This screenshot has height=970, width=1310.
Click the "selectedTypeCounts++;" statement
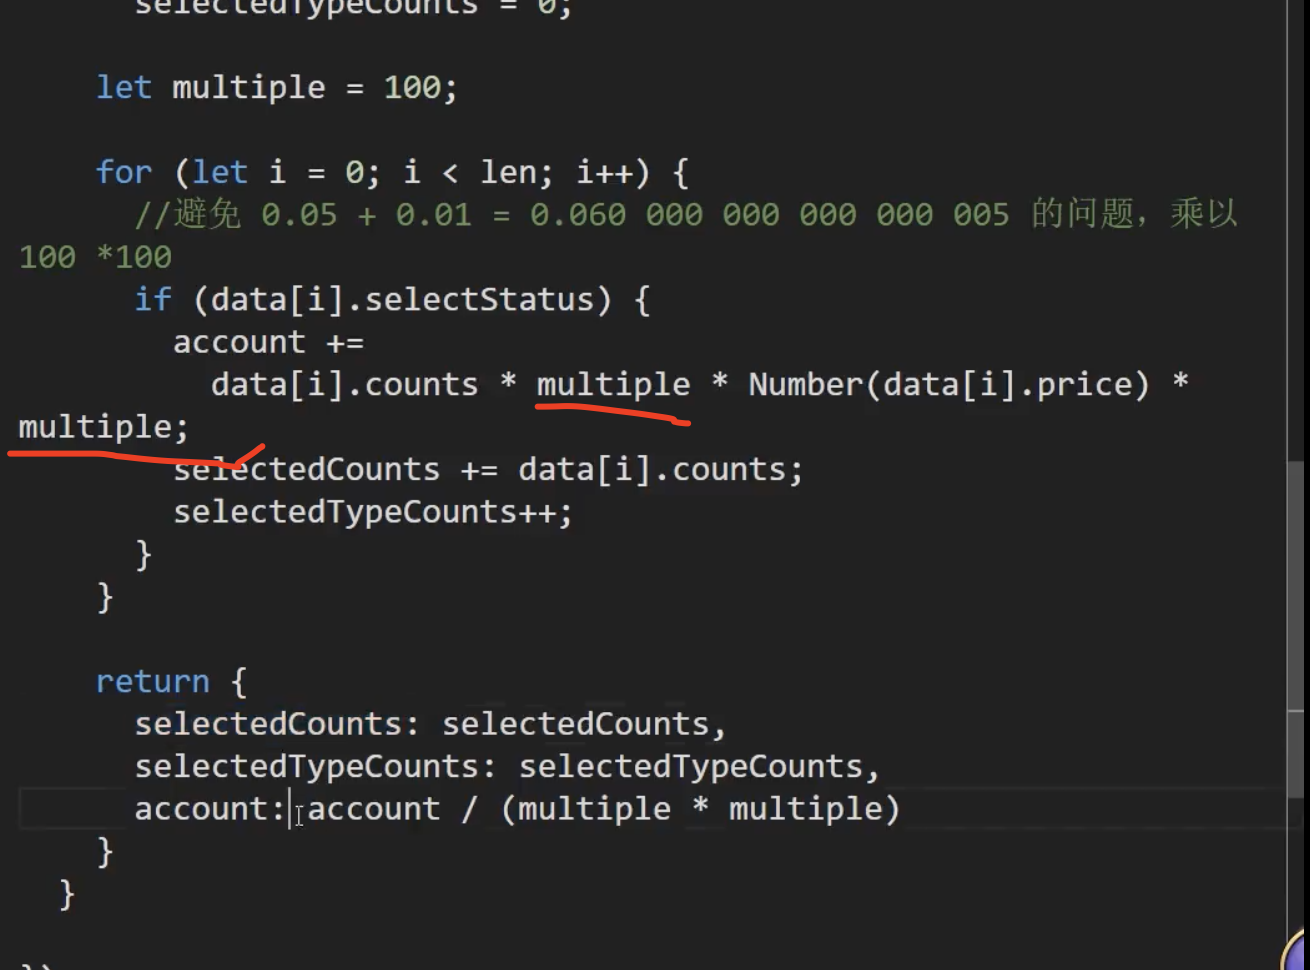pyautogui.click(x=373, y=512)
